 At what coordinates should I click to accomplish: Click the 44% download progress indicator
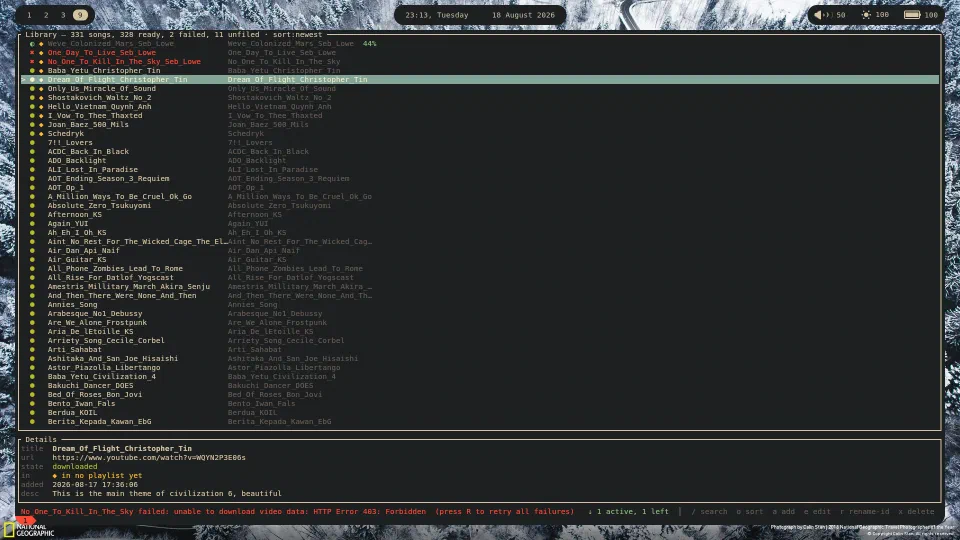point(369,44)
